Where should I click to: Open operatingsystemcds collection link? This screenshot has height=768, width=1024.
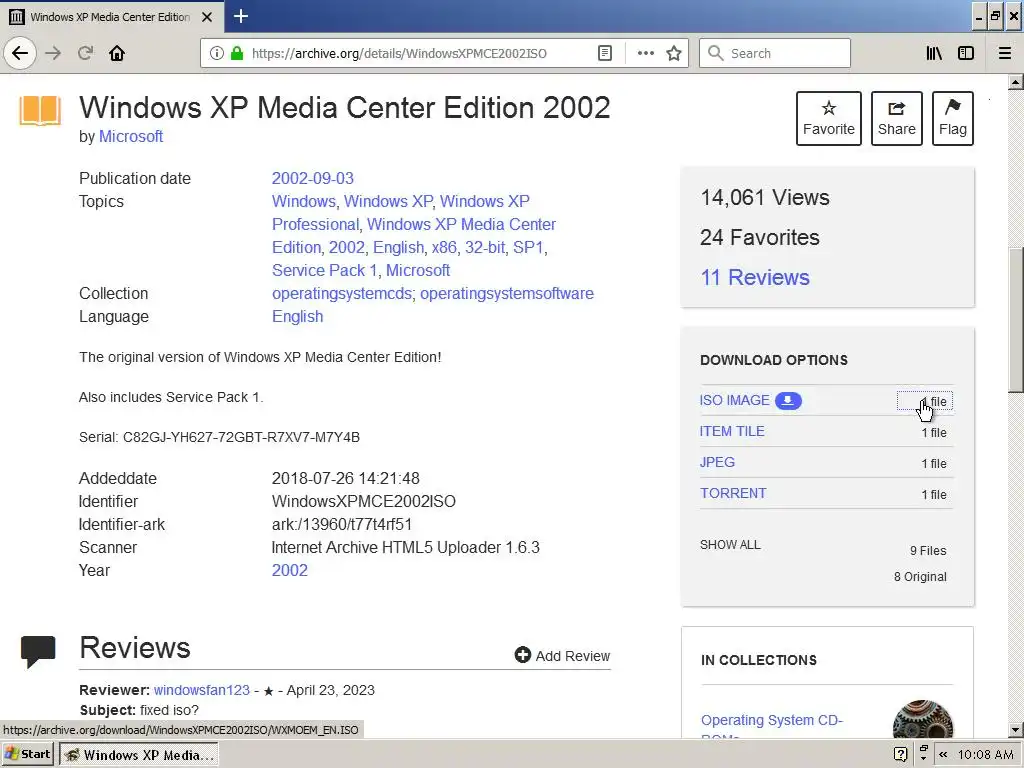(x=342, y=293)
